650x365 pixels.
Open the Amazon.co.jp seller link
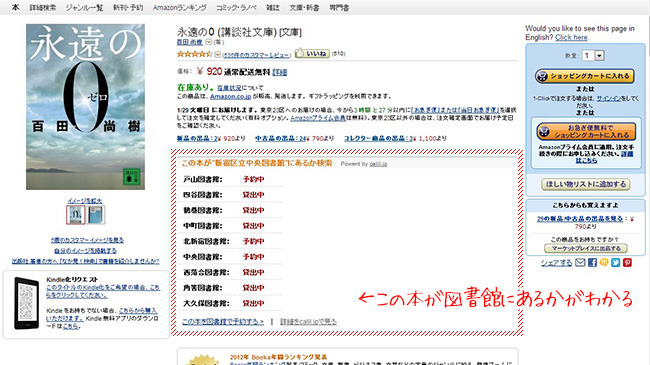230,96
